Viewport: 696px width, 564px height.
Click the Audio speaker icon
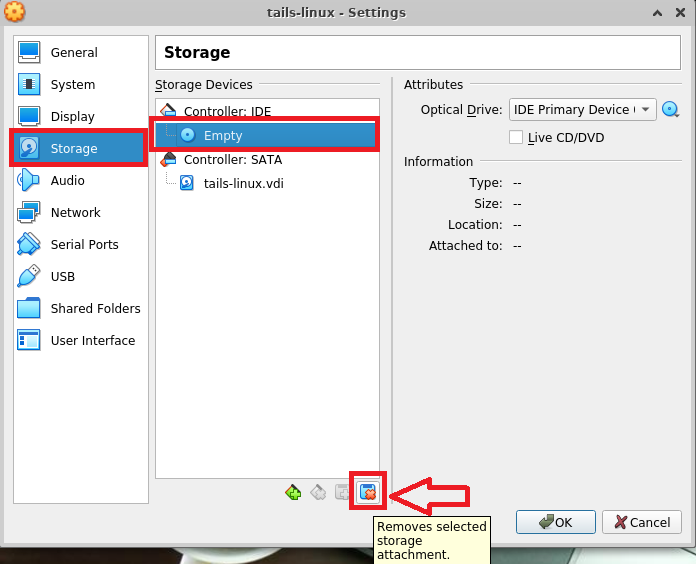click(x=28, y=180)
